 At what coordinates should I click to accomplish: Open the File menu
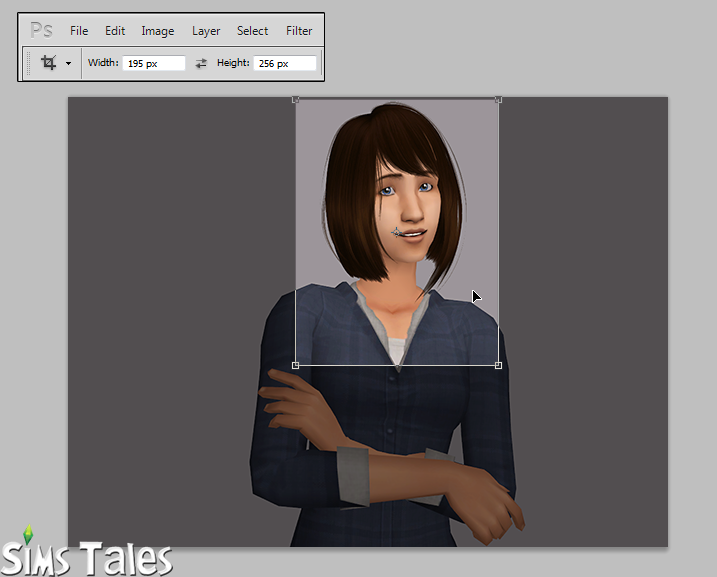[79, 31]
